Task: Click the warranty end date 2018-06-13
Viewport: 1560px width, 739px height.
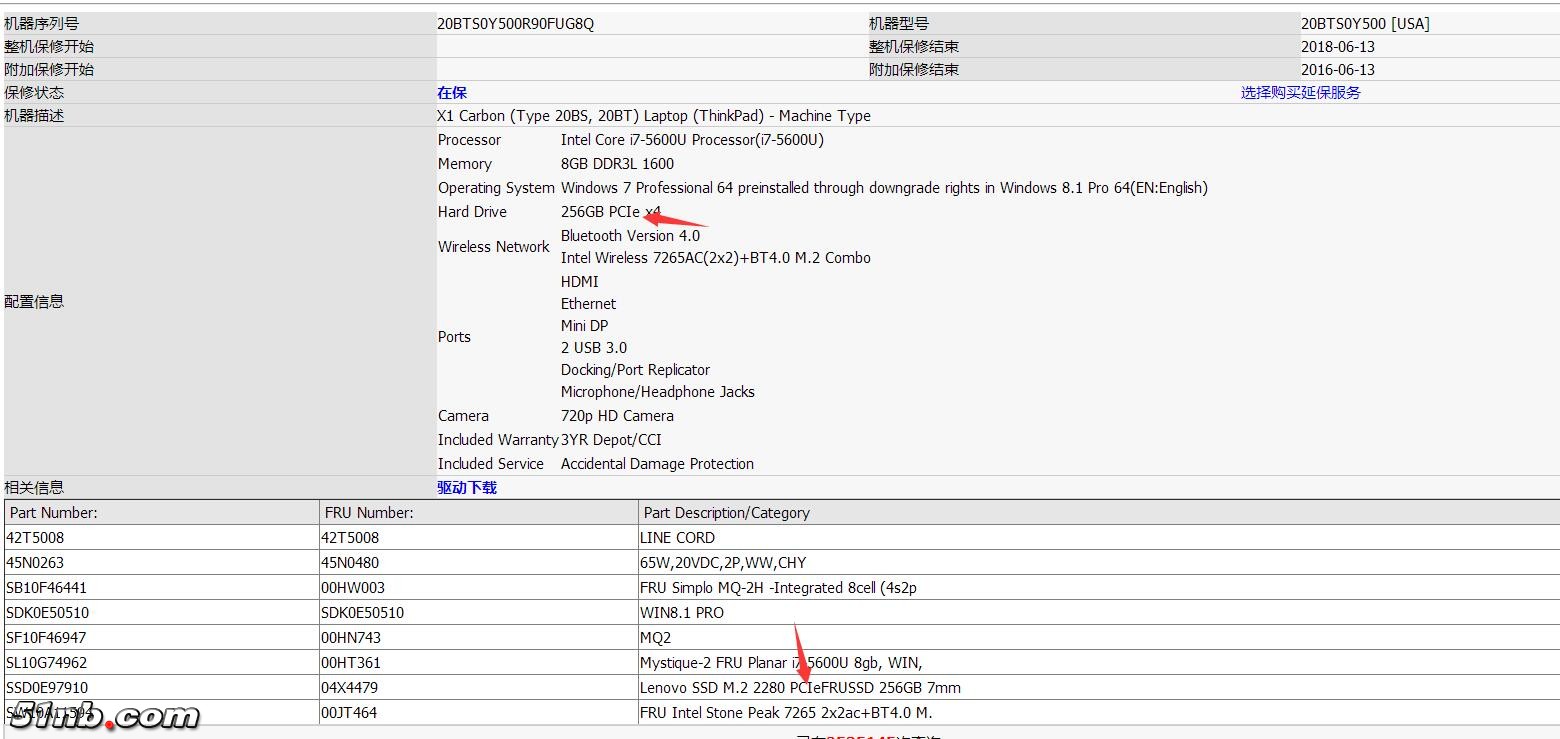Action: point(1338,47)
